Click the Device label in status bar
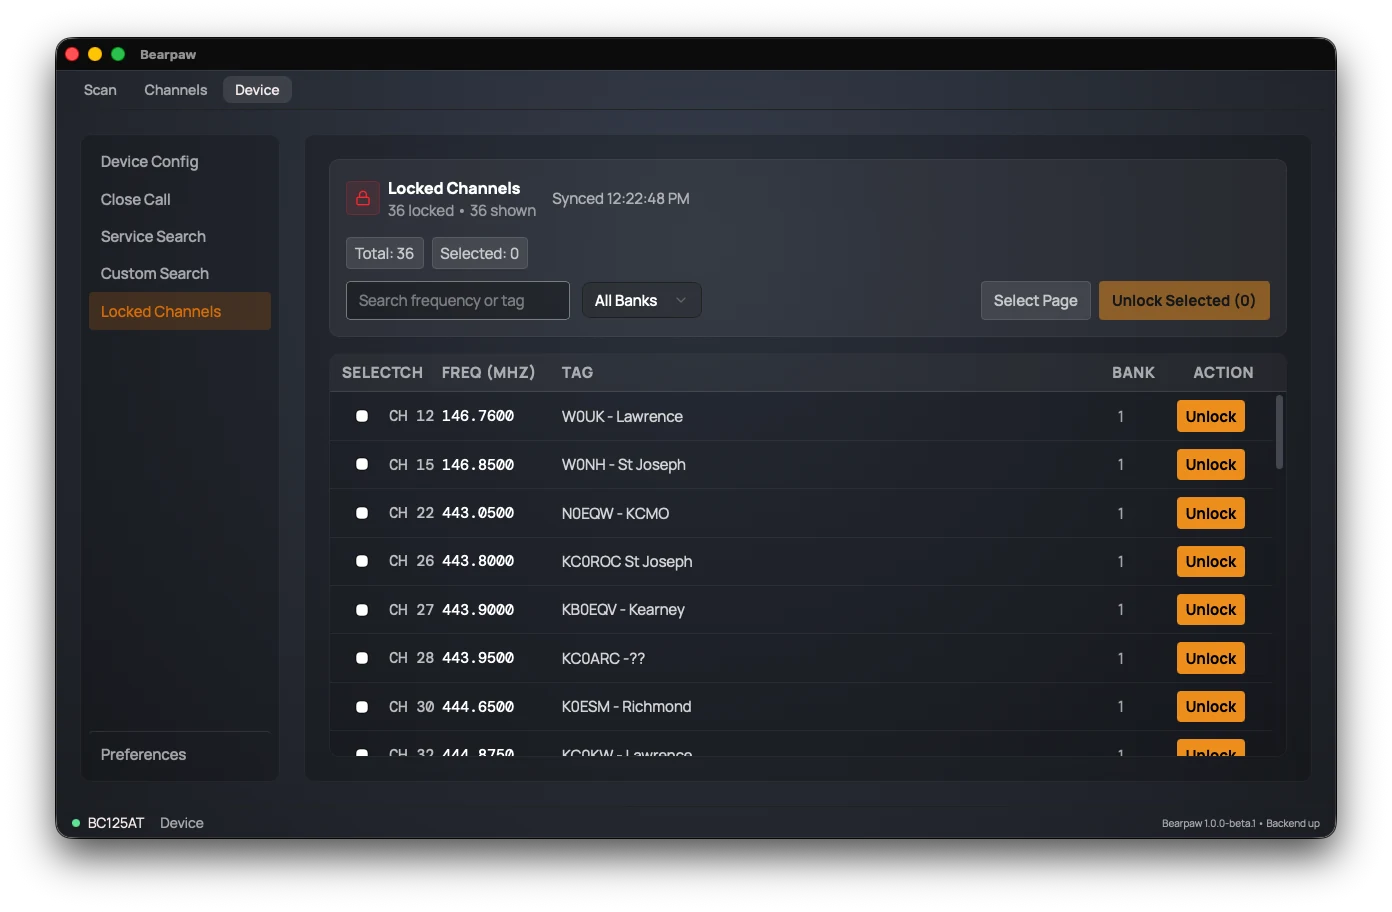Viewport: 1392px width, 912px height. pos(182,823)
